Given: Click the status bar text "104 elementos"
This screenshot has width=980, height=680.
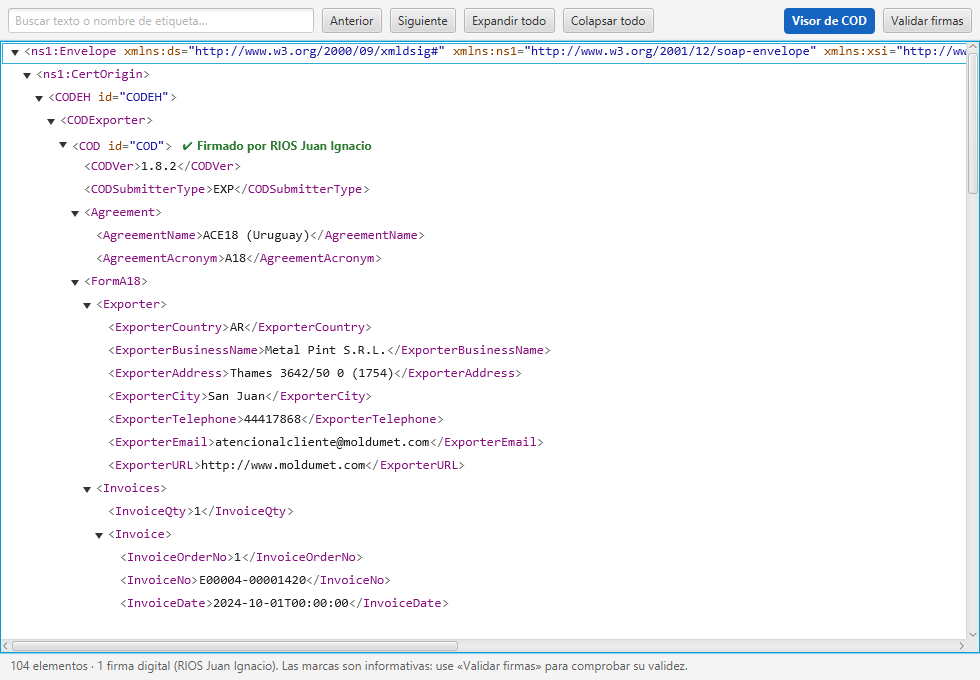Looking at the screenshot, I should (x=49, y=666).
